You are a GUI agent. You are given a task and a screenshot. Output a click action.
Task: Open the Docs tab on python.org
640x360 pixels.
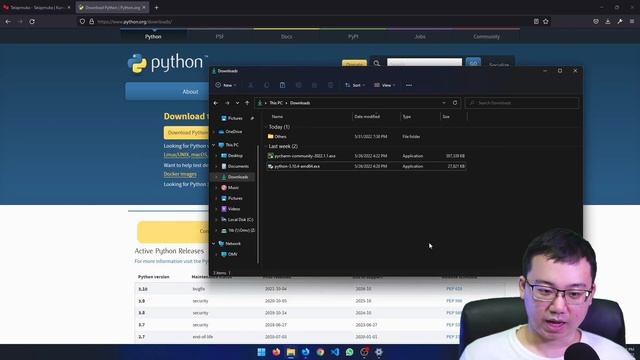point(287,36)
